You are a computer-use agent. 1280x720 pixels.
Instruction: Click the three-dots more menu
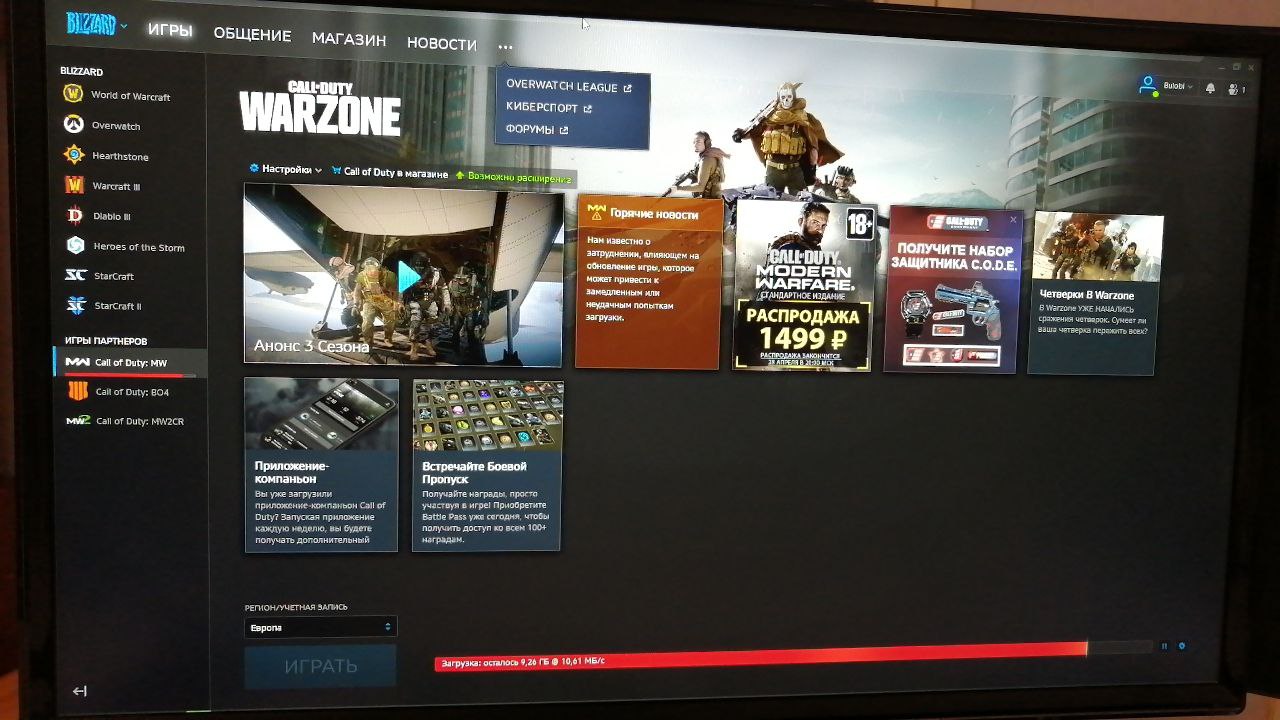click(x=505, y=47)
